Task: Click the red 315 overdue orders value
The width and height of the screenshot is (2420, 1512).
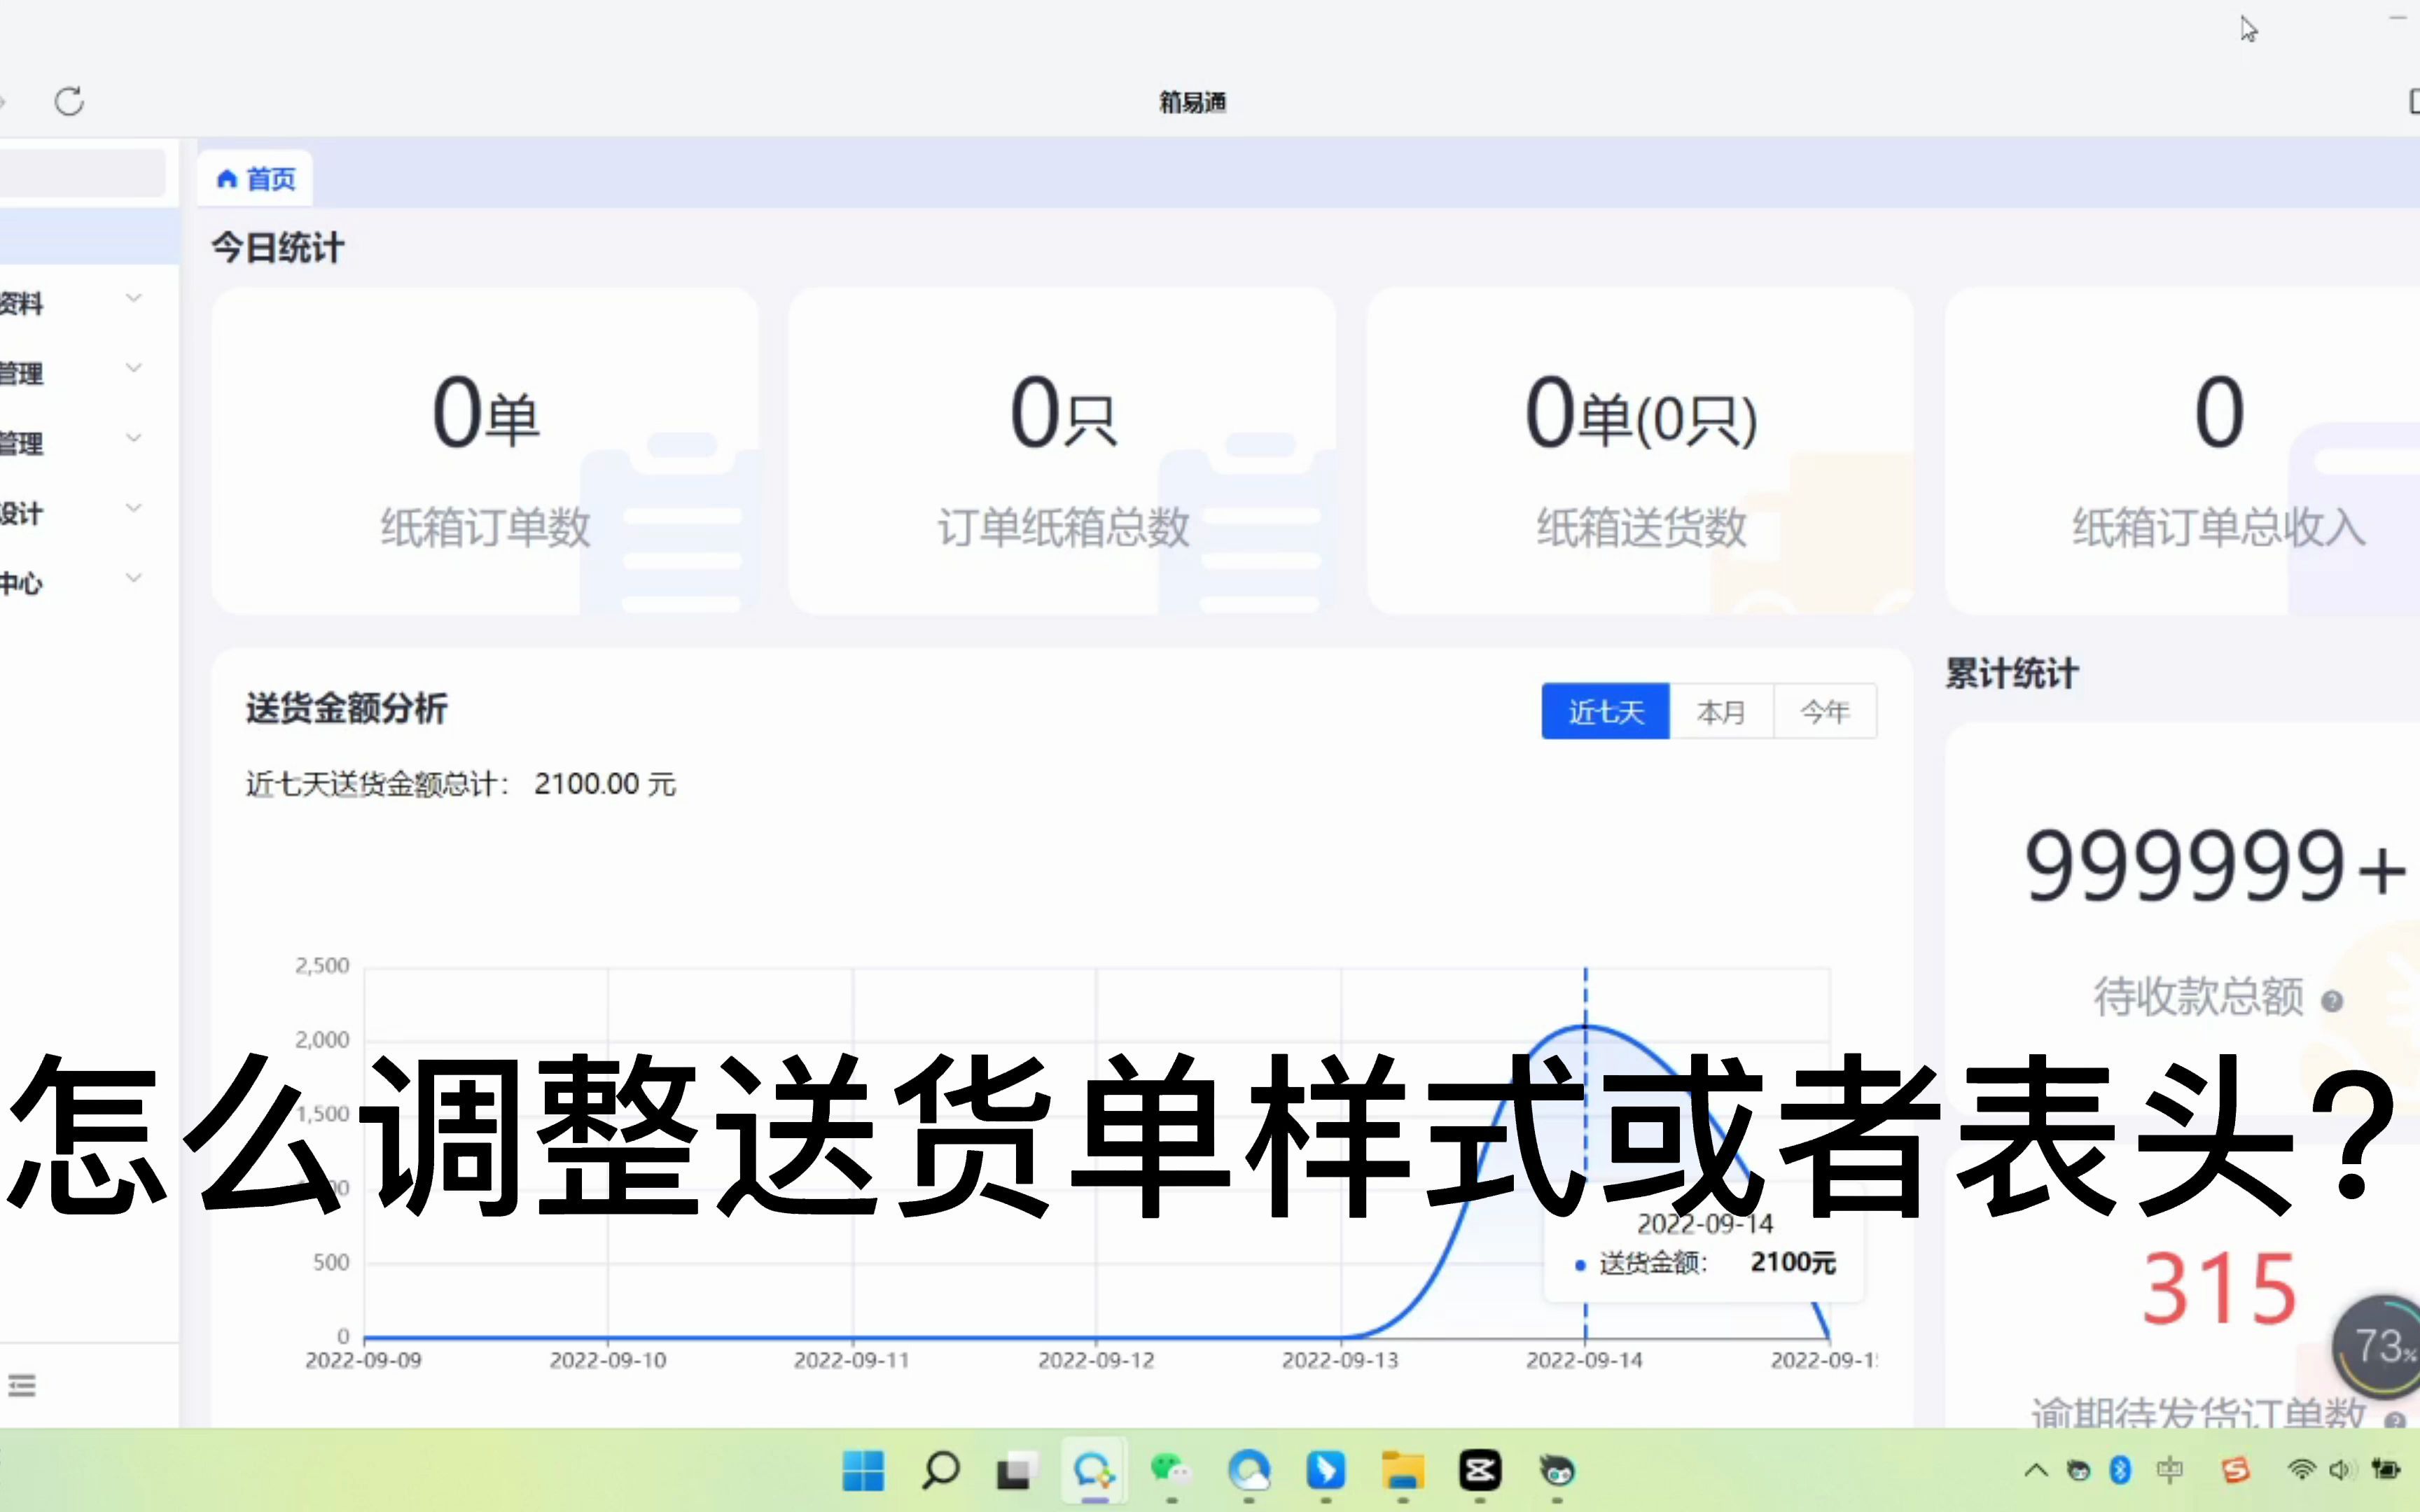Action: [x=2219, y=1288]
